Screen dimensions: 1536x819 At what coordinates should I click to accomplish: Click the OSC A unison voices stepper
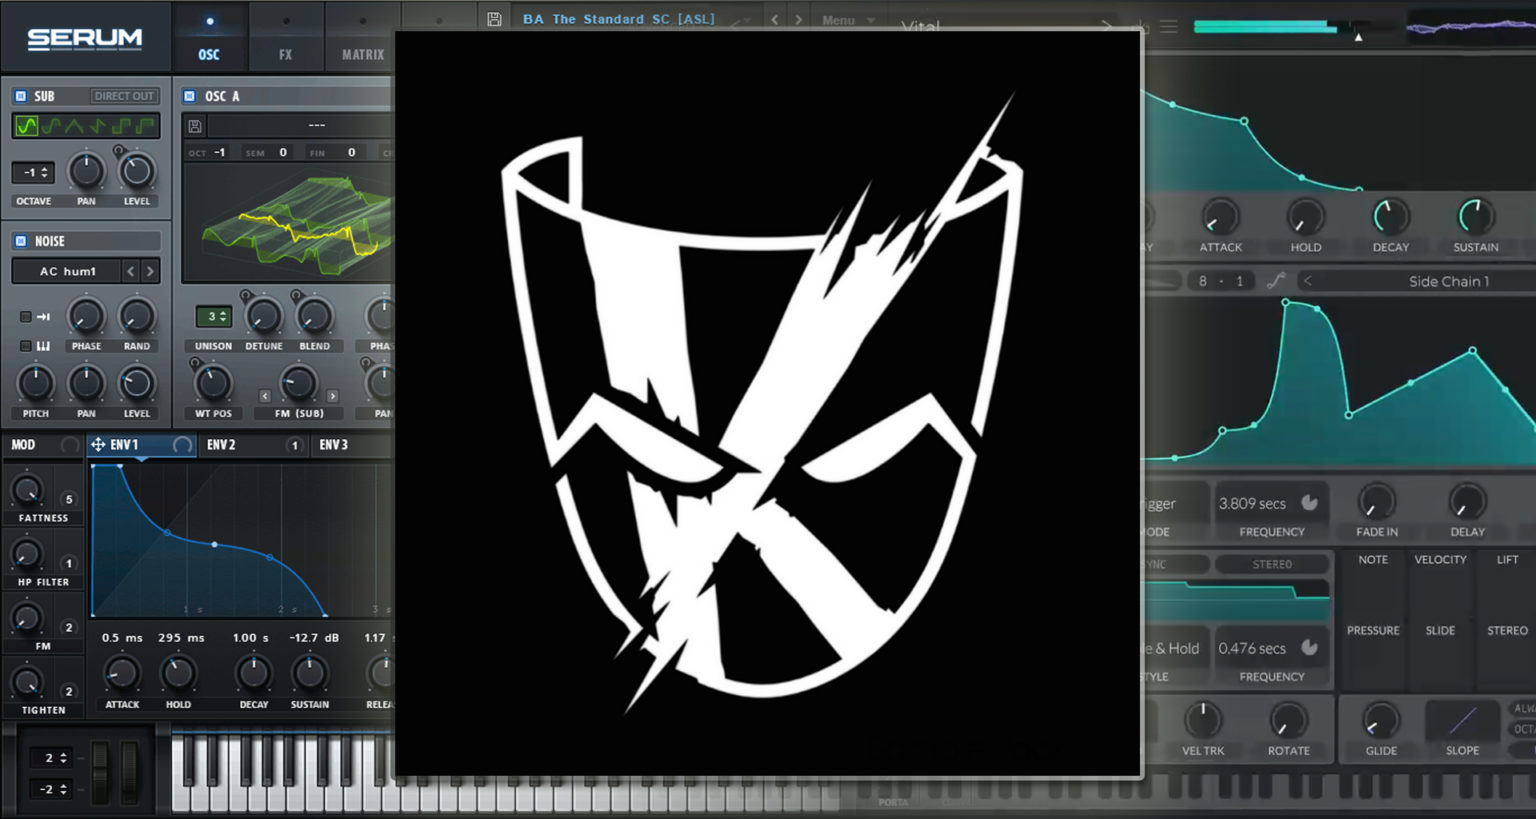coord(212,316)
